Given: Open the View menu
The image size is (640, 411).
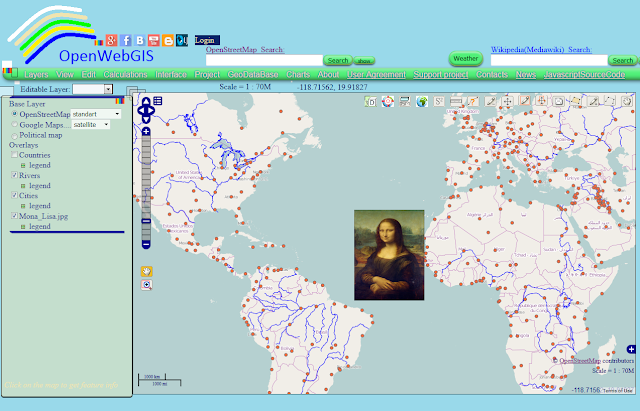Looking at the screenshot, I should [65, 74].
